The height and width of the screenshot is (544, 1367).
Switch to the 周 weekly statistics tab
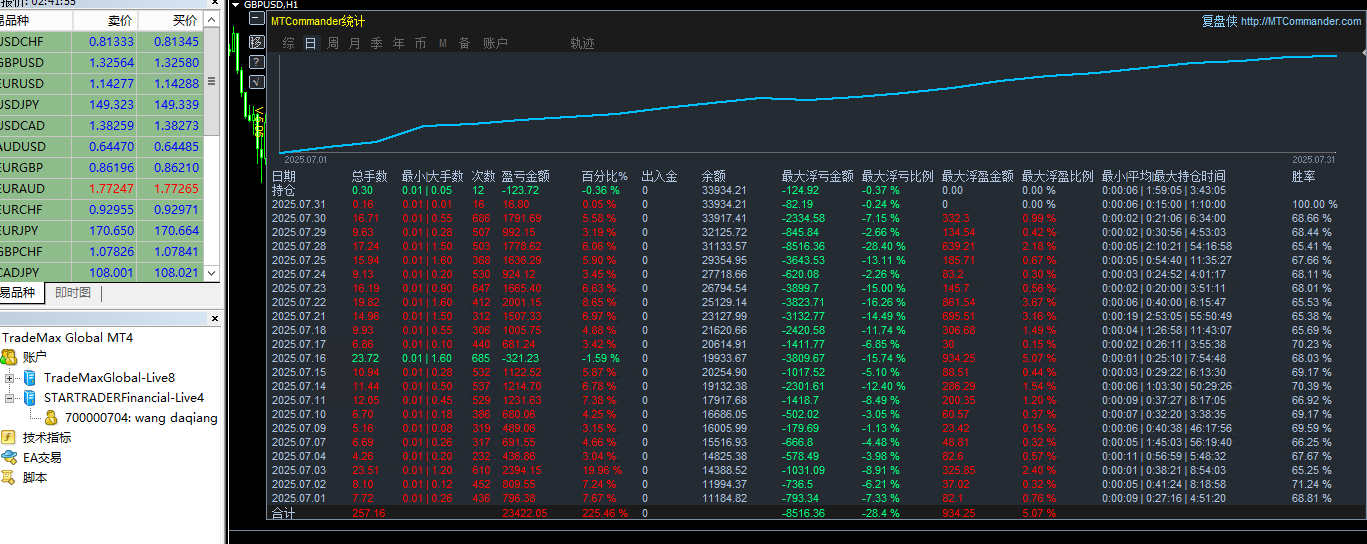(333, 43)
